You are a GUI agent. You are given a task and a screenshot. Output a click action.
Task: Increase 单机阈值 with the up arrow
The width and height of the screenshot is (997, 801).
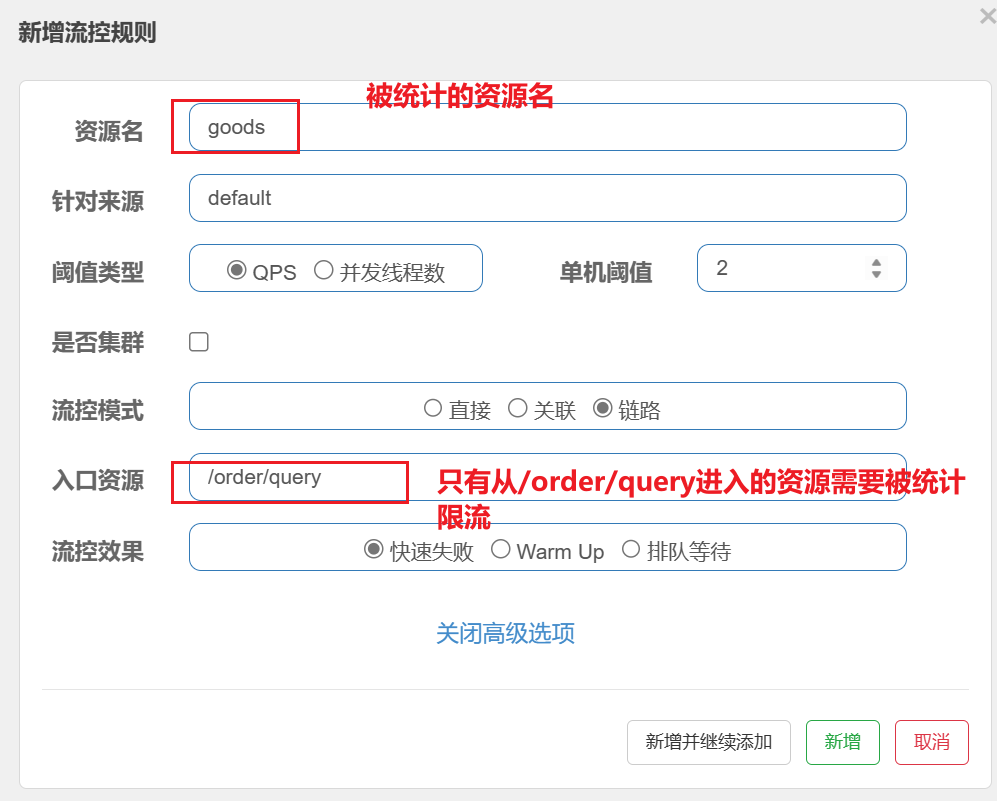pos(876,263)
